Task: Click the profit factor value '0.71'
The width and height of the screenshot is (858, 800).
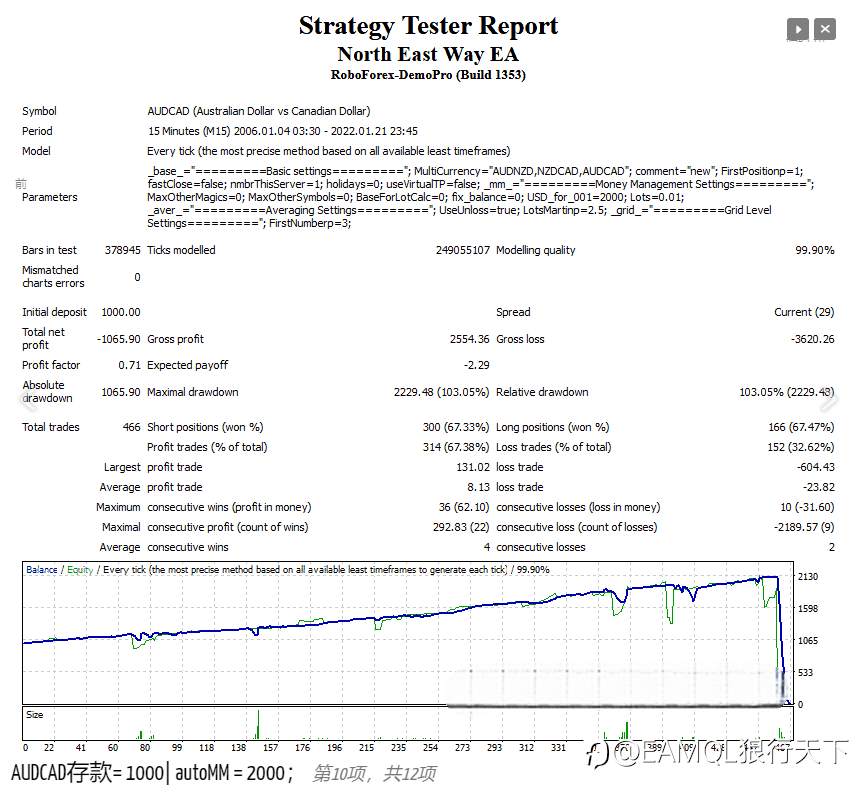Action: tap(130, 365)
